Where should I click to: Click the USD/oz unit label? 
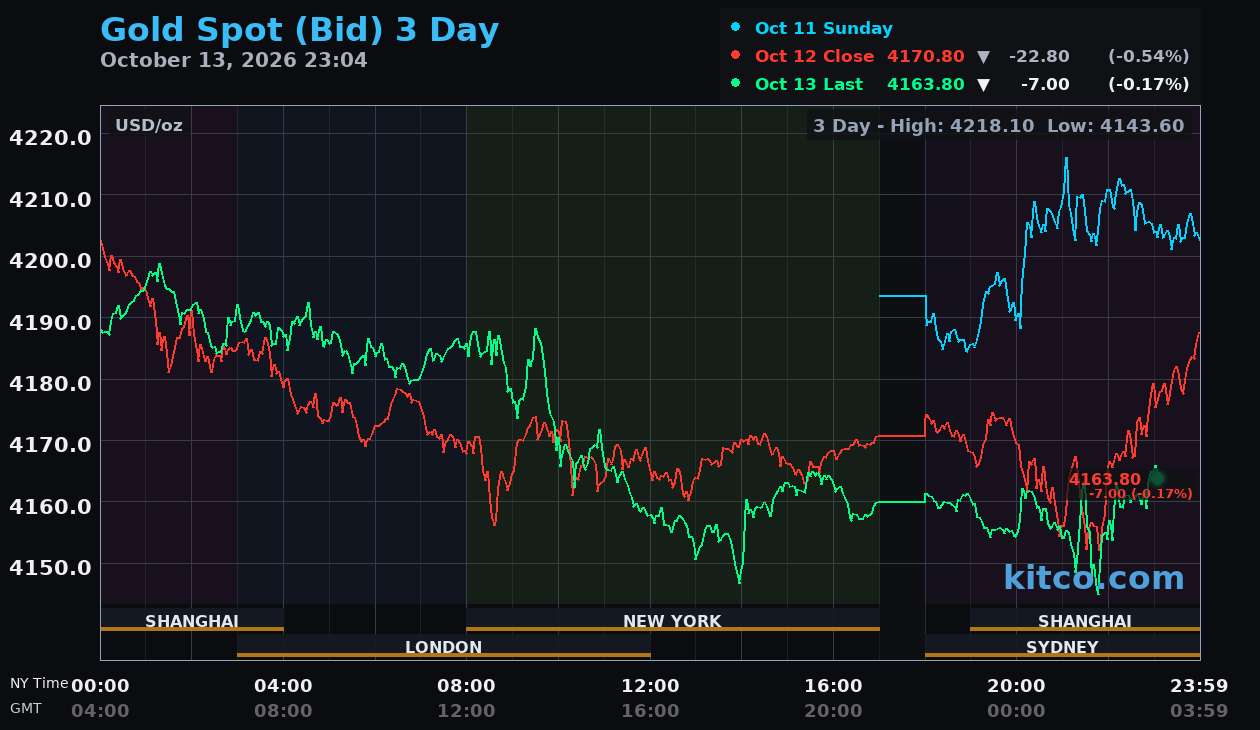coord(149,125)
